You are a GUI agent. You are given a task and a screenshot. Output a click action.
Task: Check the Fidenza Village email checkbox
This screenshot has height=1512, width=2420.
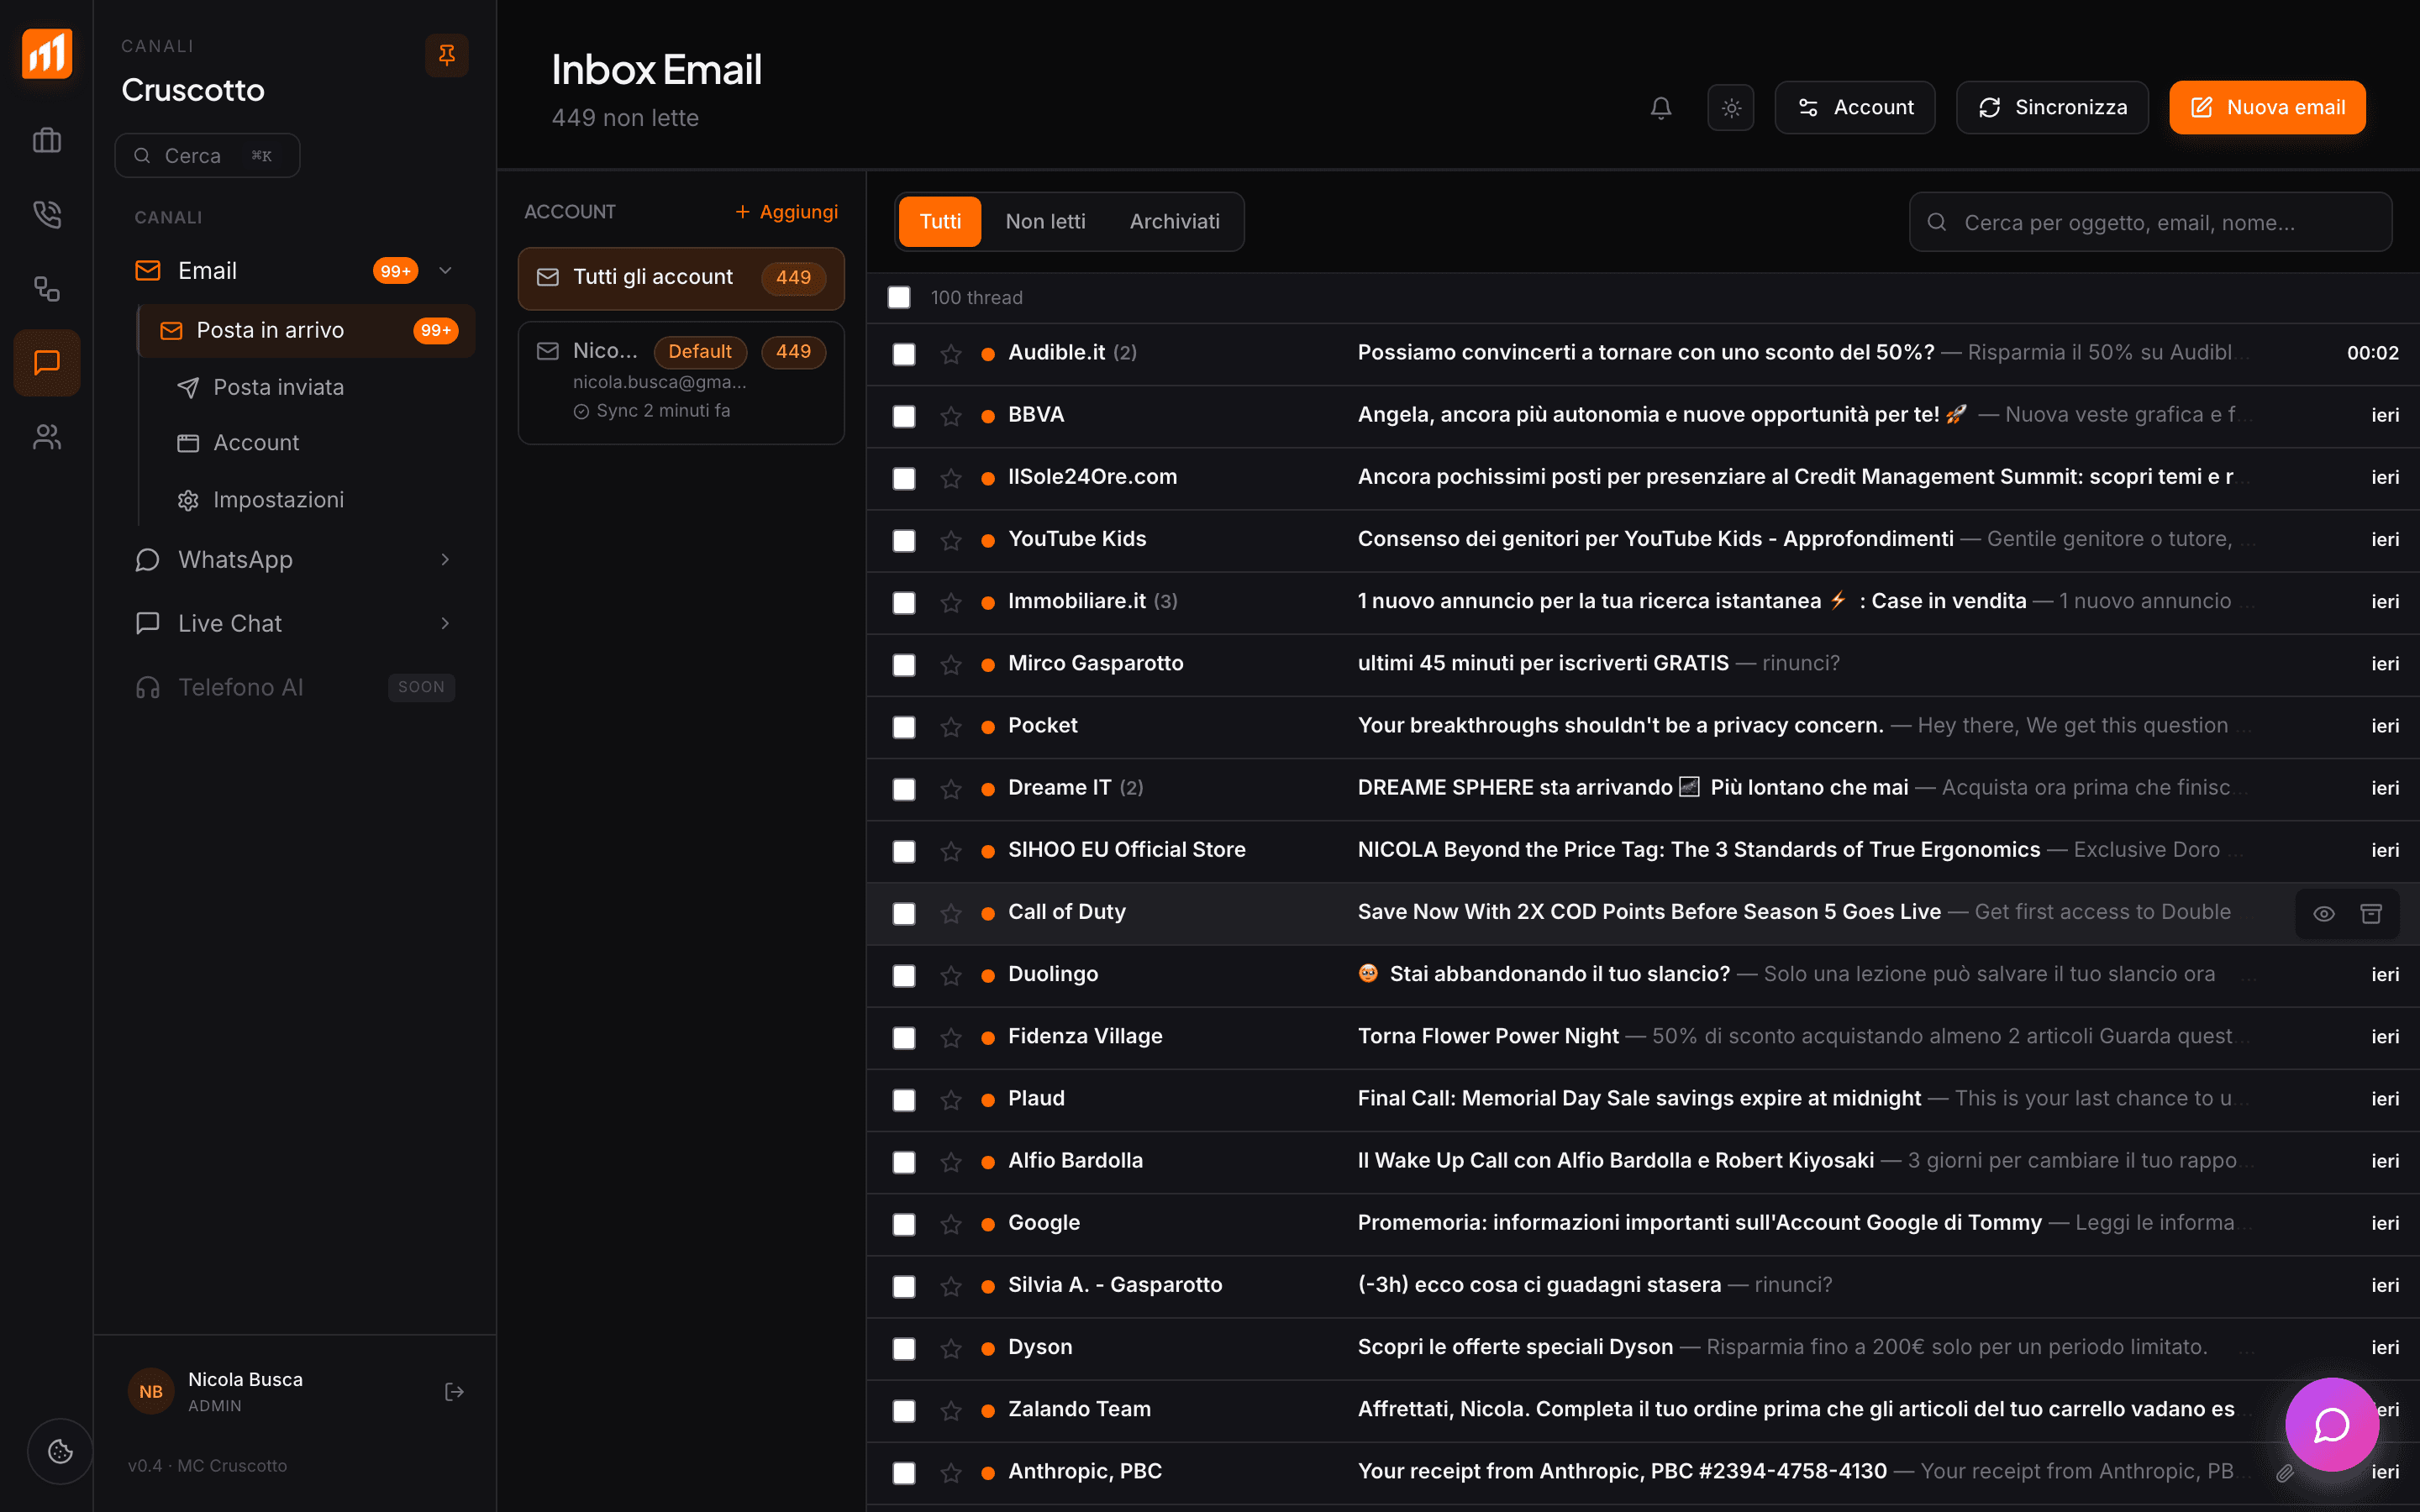click(x=904, y=1038)
